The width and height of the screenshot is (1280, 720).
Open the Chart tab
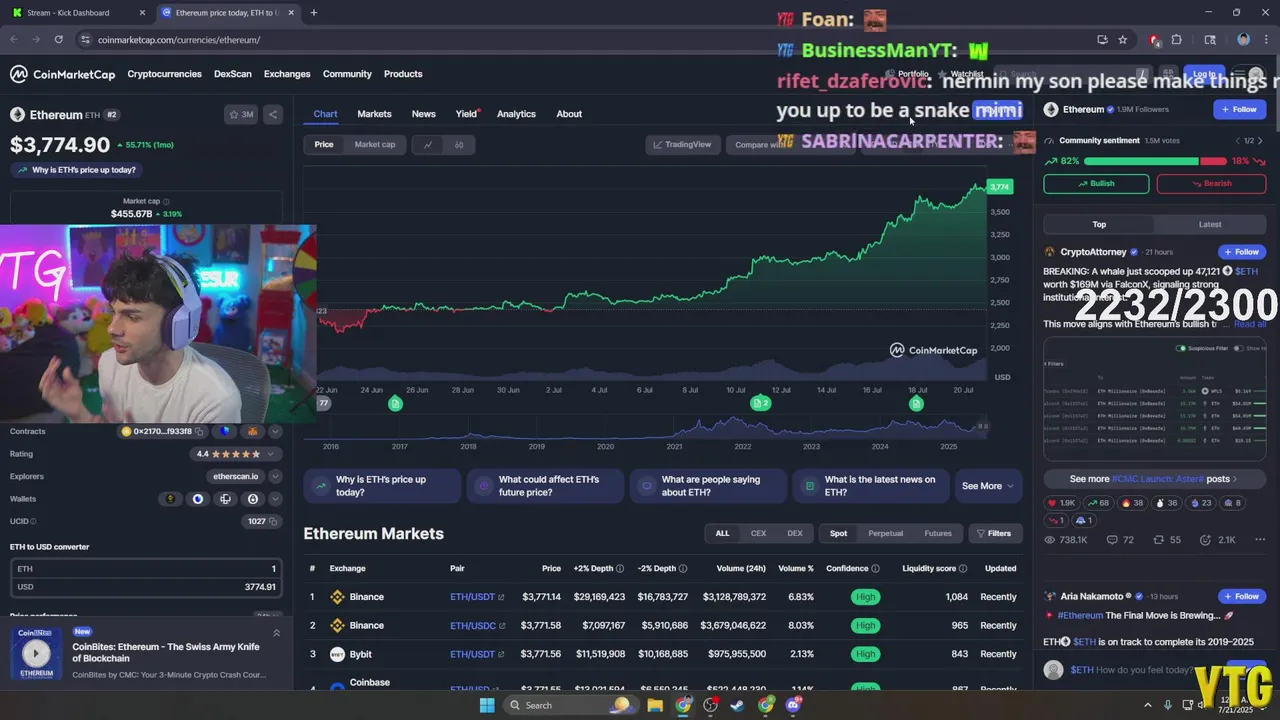(325, 114)
